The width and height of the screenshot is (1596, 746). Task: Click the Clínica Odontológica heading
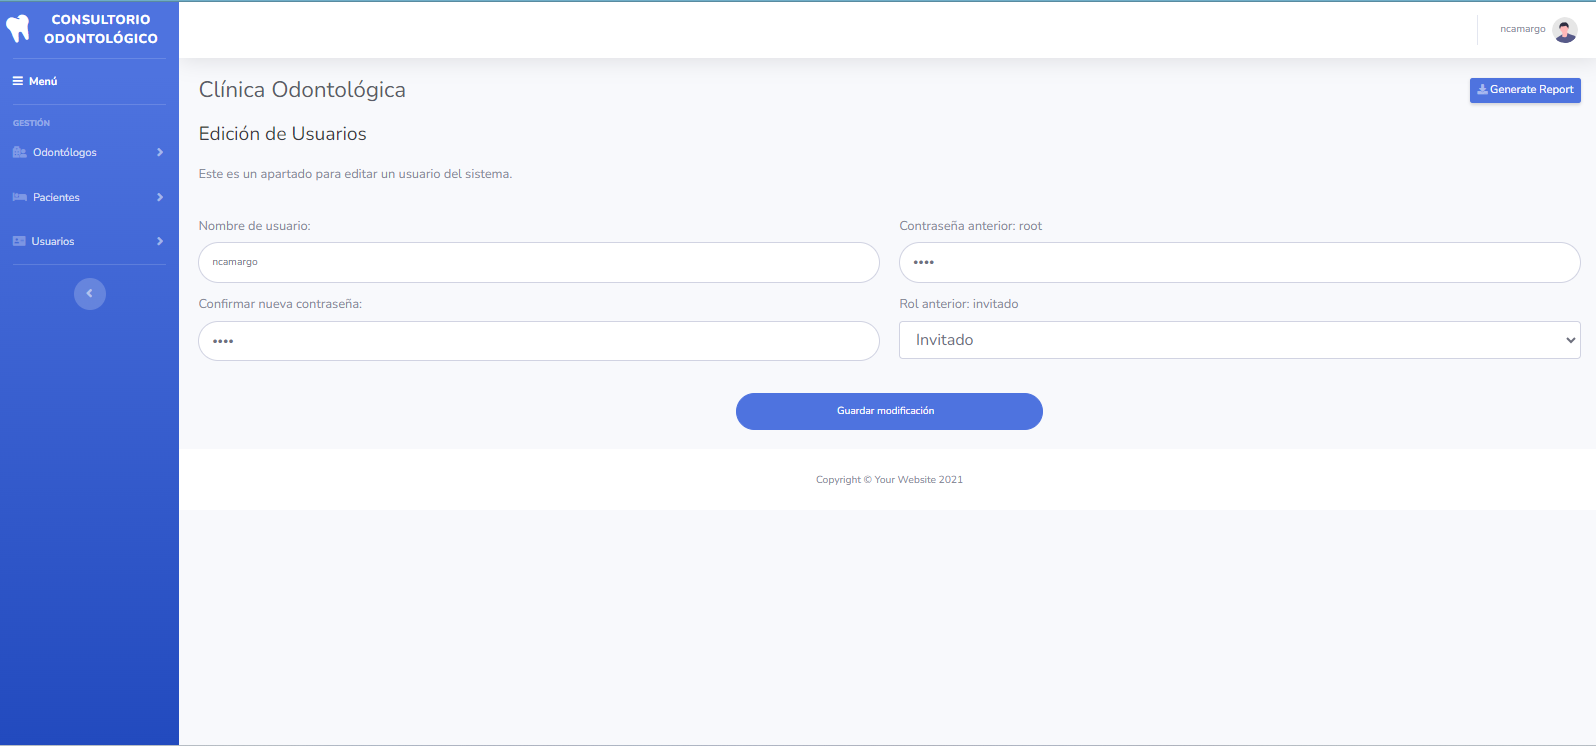click(302, 90)
